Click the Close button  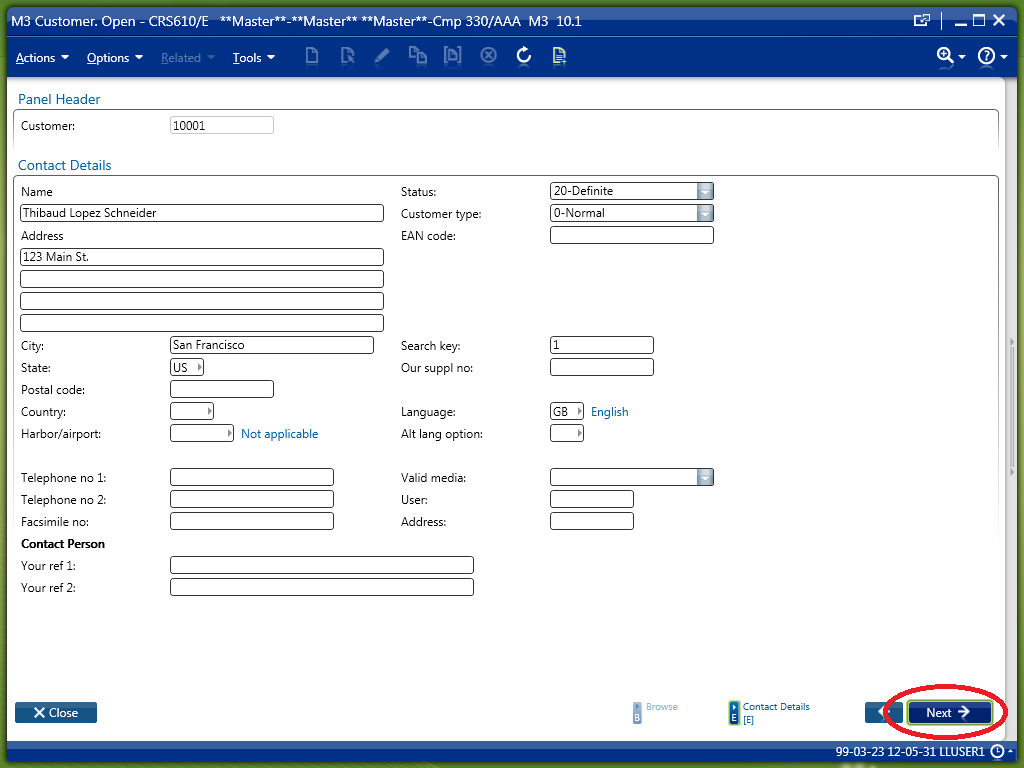coord(56,713)
